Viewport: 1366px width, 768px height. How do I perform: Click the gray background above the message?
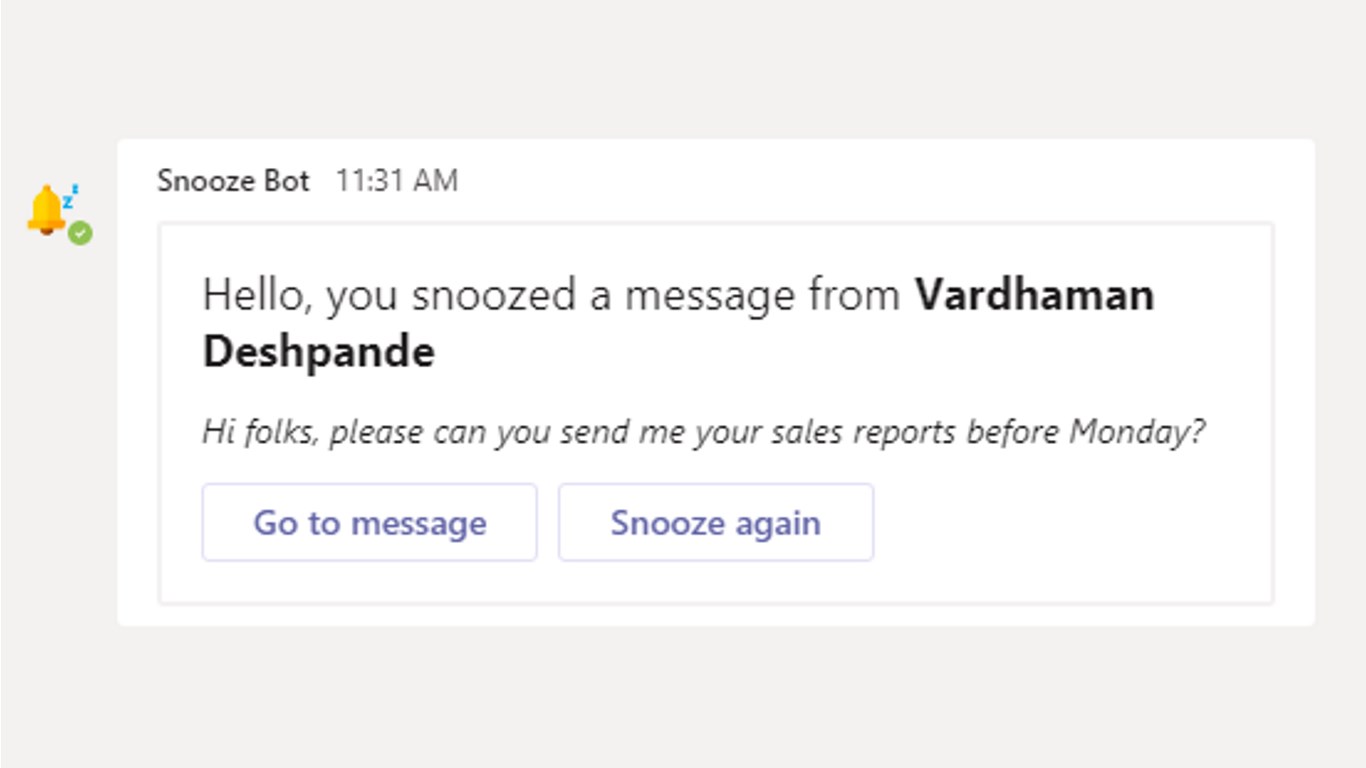[x=683, y=68]
